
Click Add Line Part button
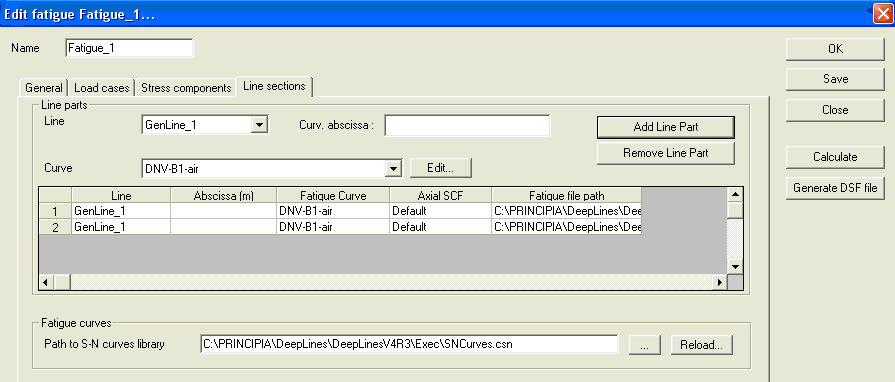[x=666, y=127]
